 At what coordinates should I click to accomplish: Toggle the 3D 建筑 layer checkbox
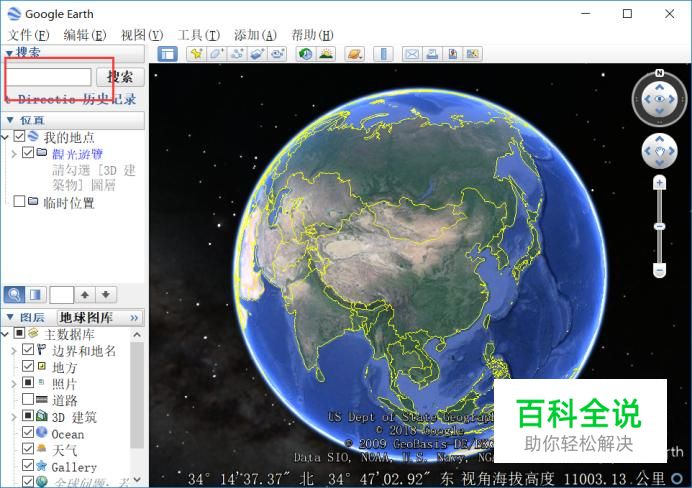(28, 416)
